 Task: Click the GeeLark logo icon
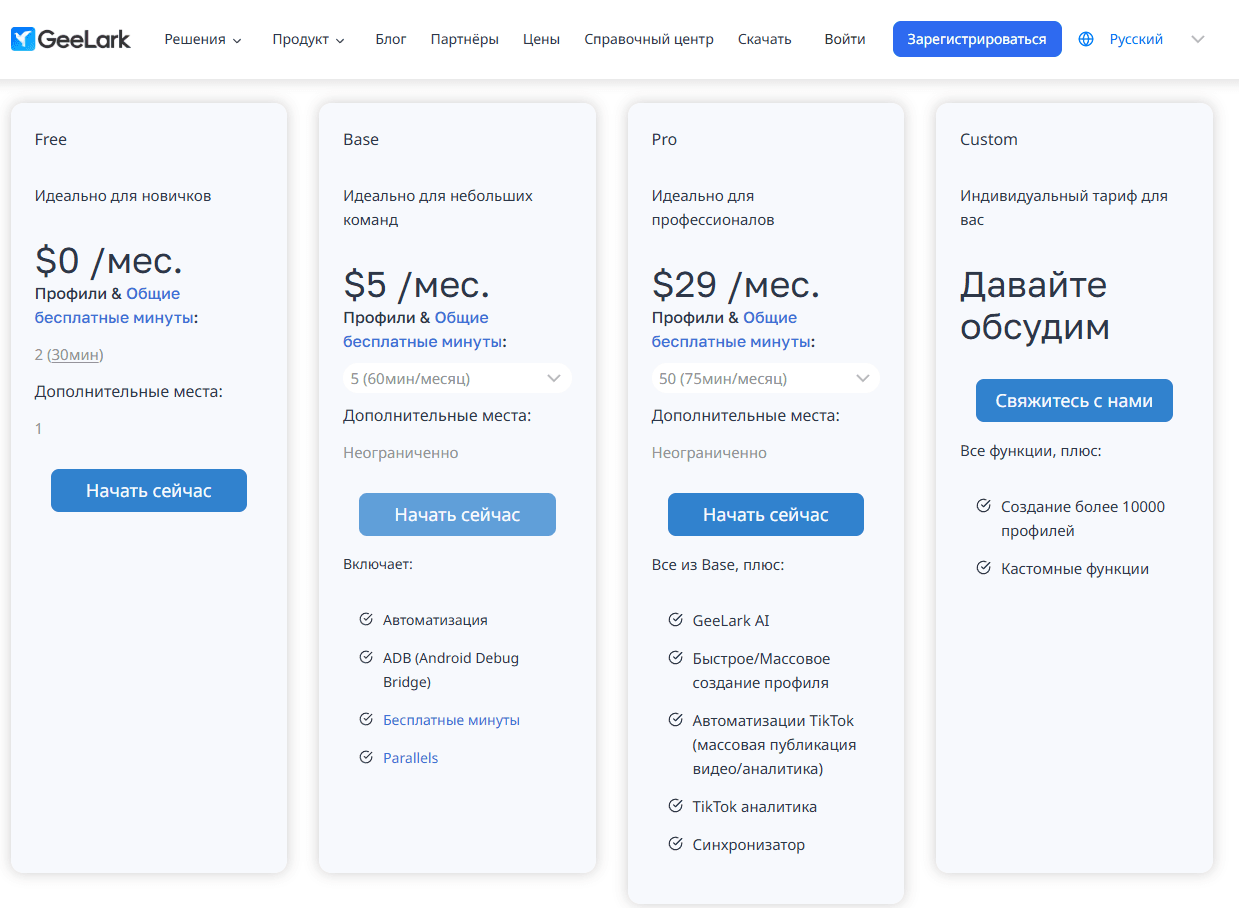tap(23, 39)
